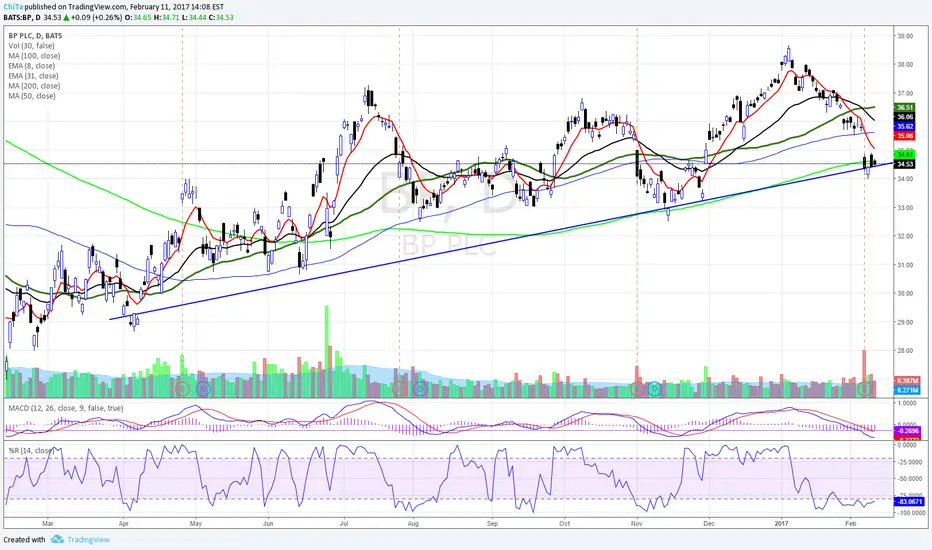Image resolution: width=932 pixels, height=550 pixels.
Task: Click the blue dividend marker near May
Action: coord(203,389)
